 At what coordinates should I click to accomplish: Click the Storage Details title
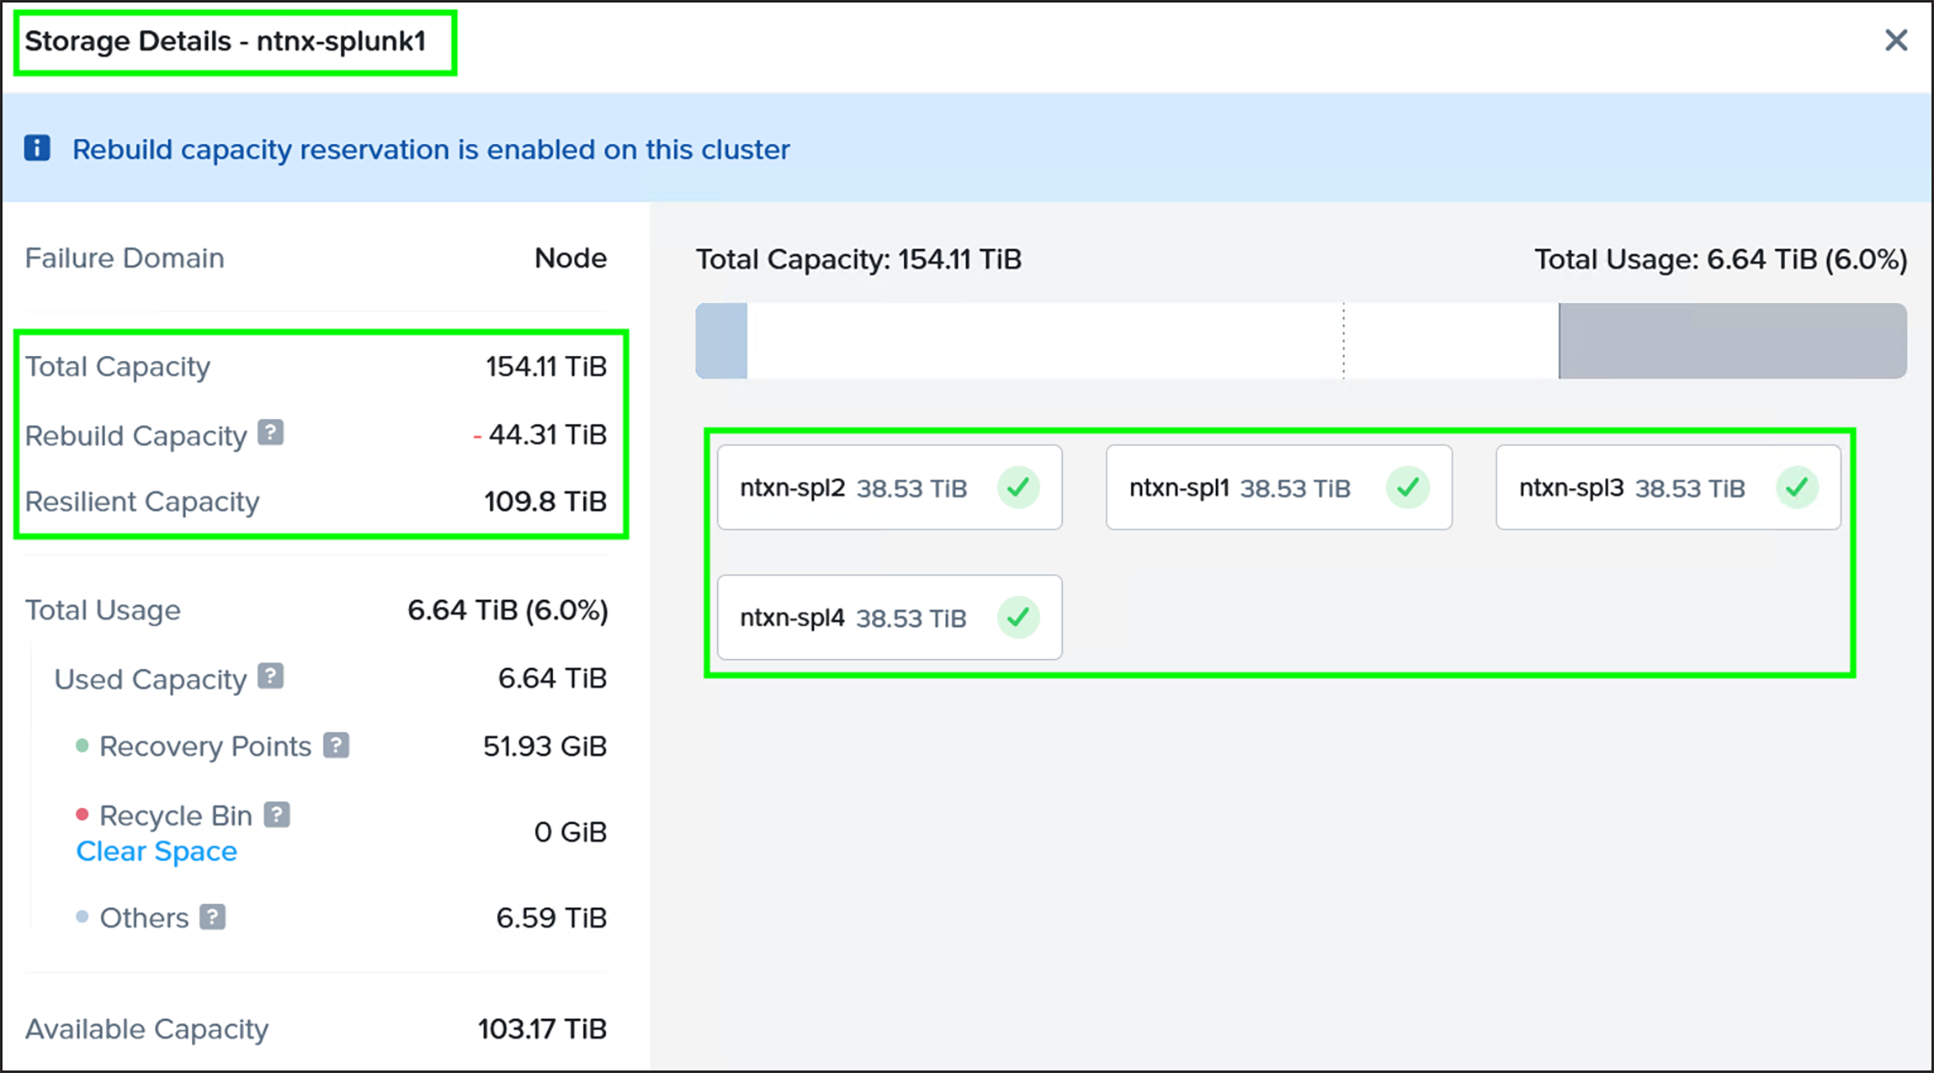(x=225, y=41)
